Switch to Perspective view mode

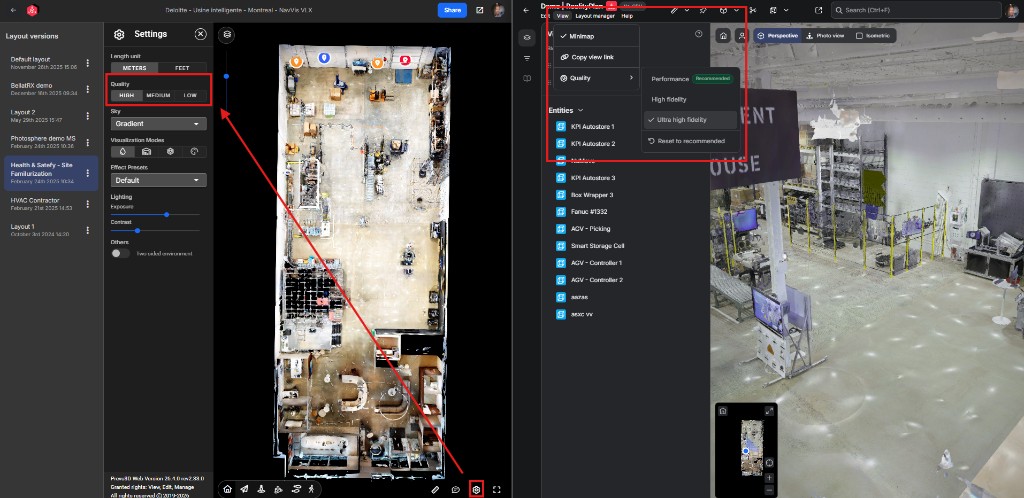[x=778, y=36]
